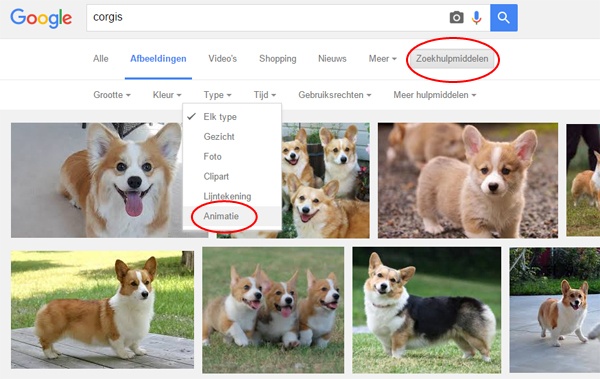Select Lijntekening in the Type menu
The width and height of the screenshot is (600, 379).
pos(232,196)
